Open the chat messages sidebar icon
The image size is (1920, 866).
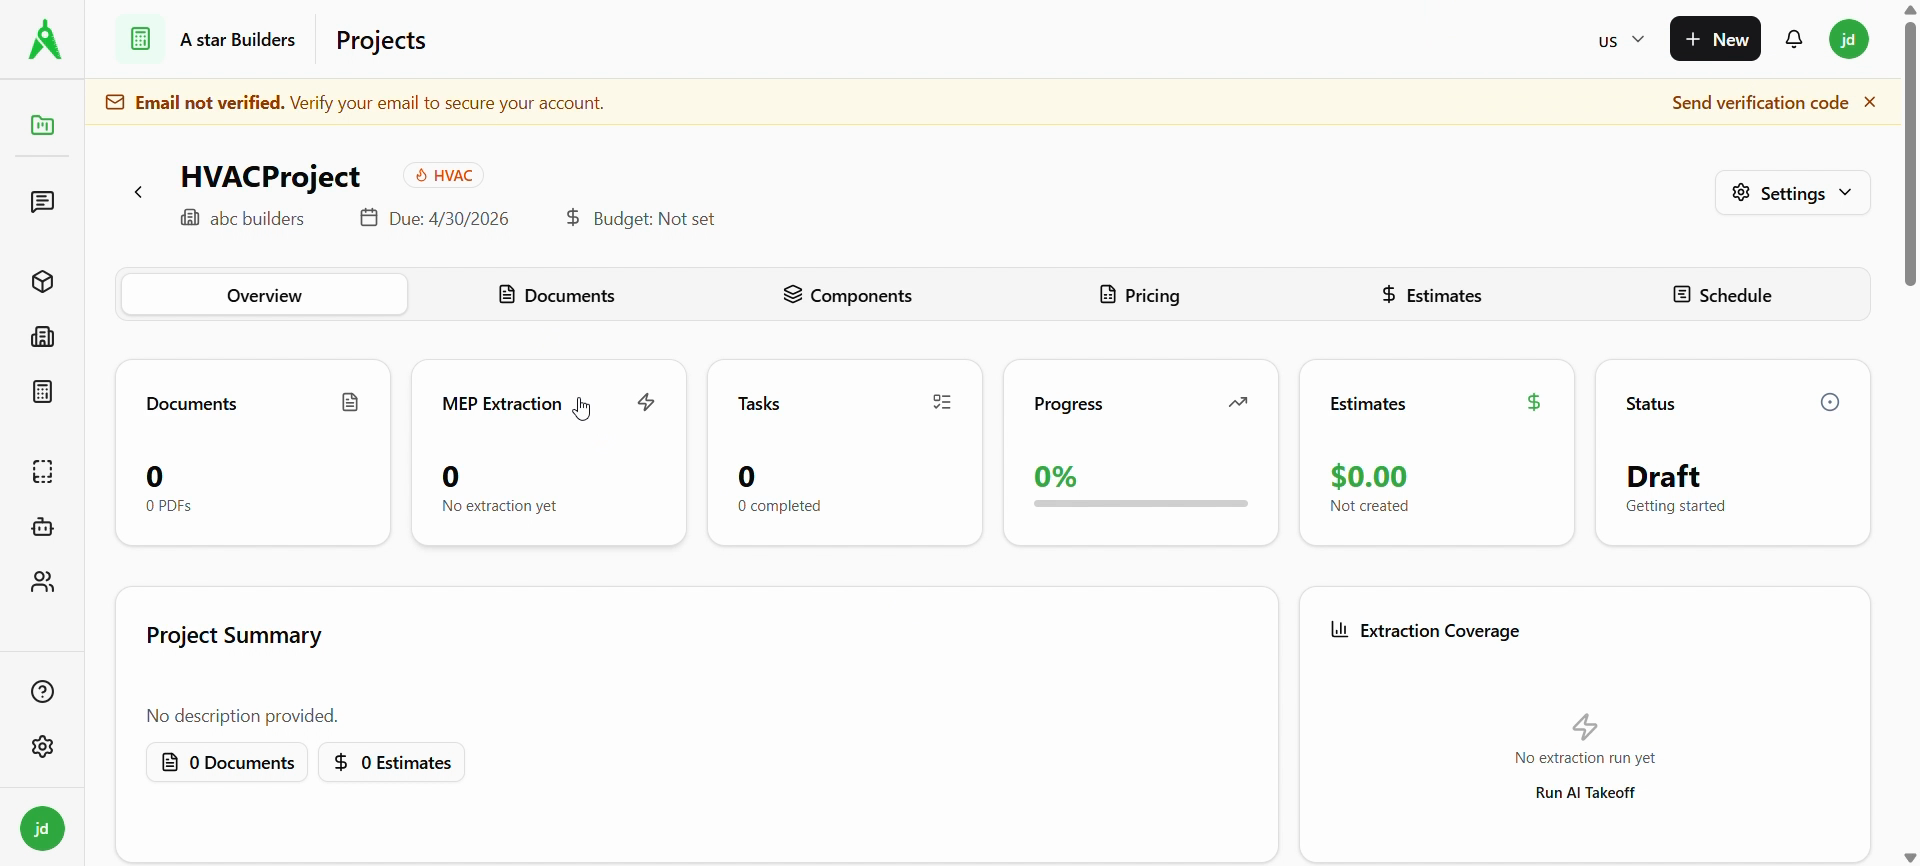click(42, 203)
